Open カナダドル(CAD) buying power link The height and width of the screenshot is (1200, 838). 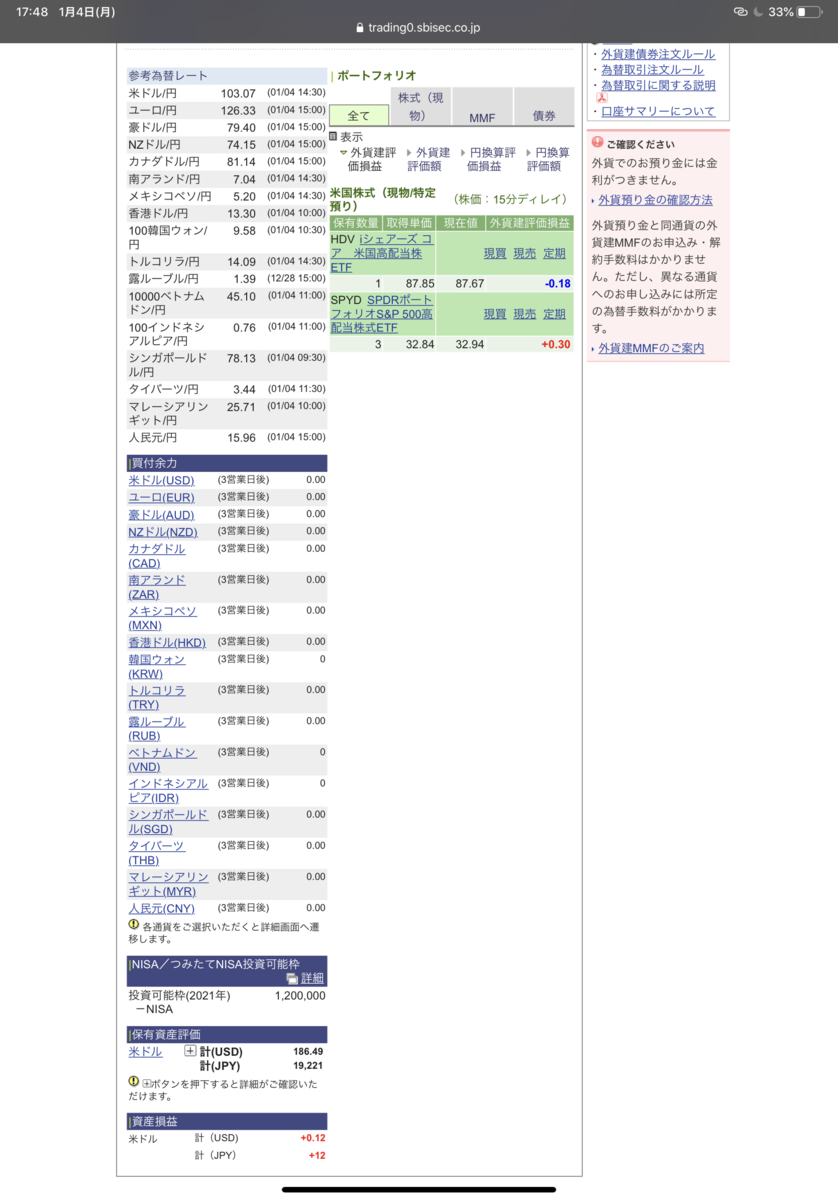tap(157, 556)
